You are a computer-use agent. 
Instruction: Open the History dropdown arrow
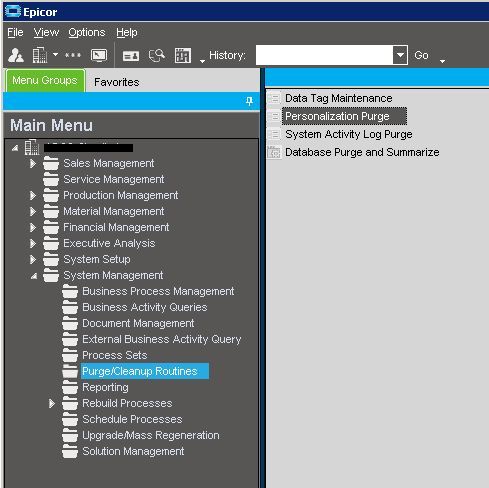(x=400, y=55)
